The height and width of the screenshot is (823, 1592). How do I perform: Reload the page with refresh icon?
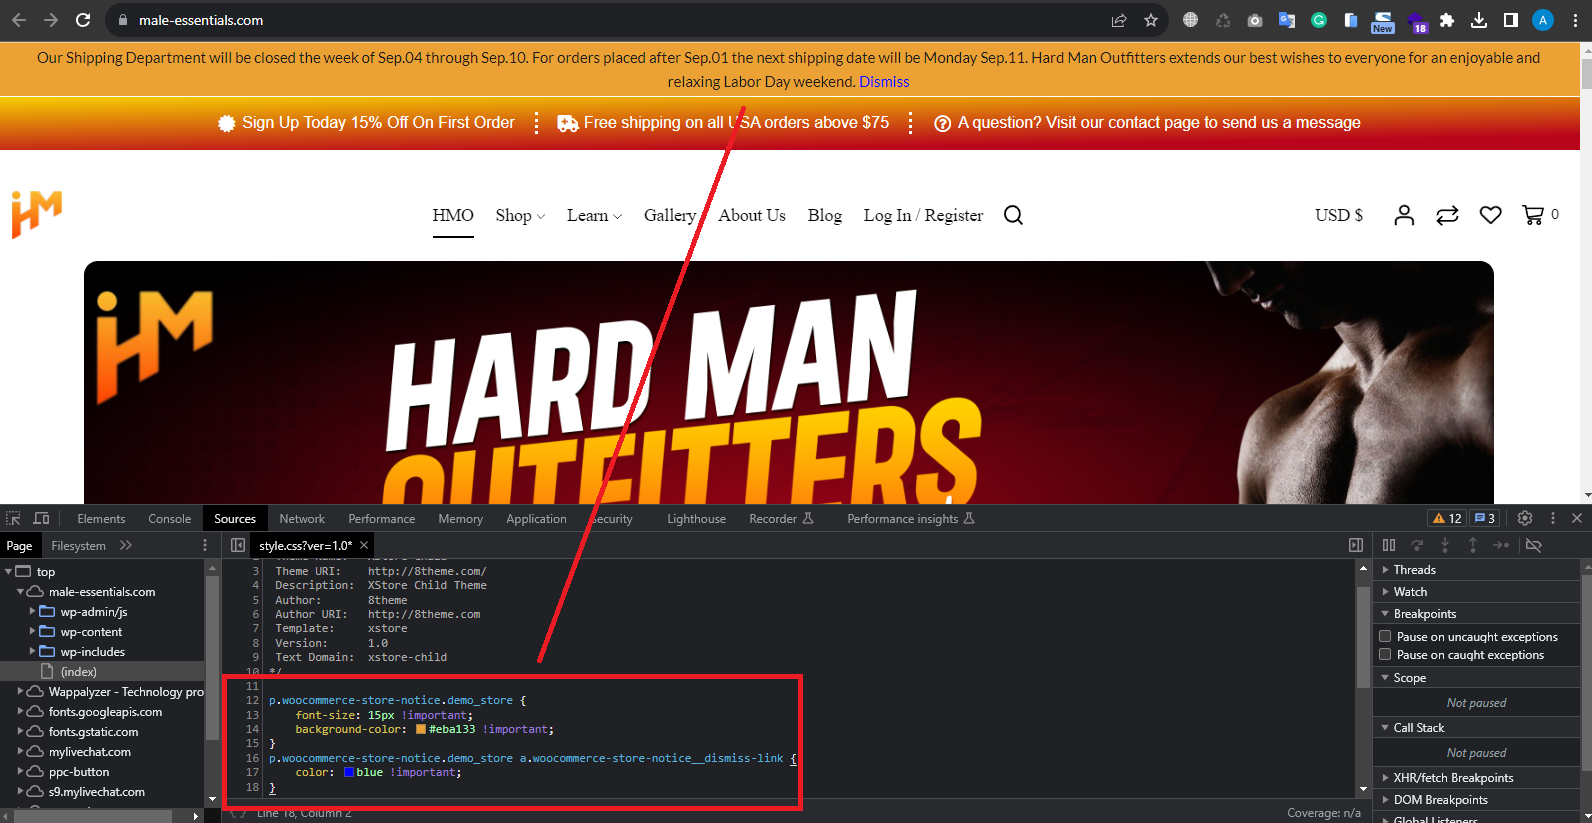coord(83,20)
